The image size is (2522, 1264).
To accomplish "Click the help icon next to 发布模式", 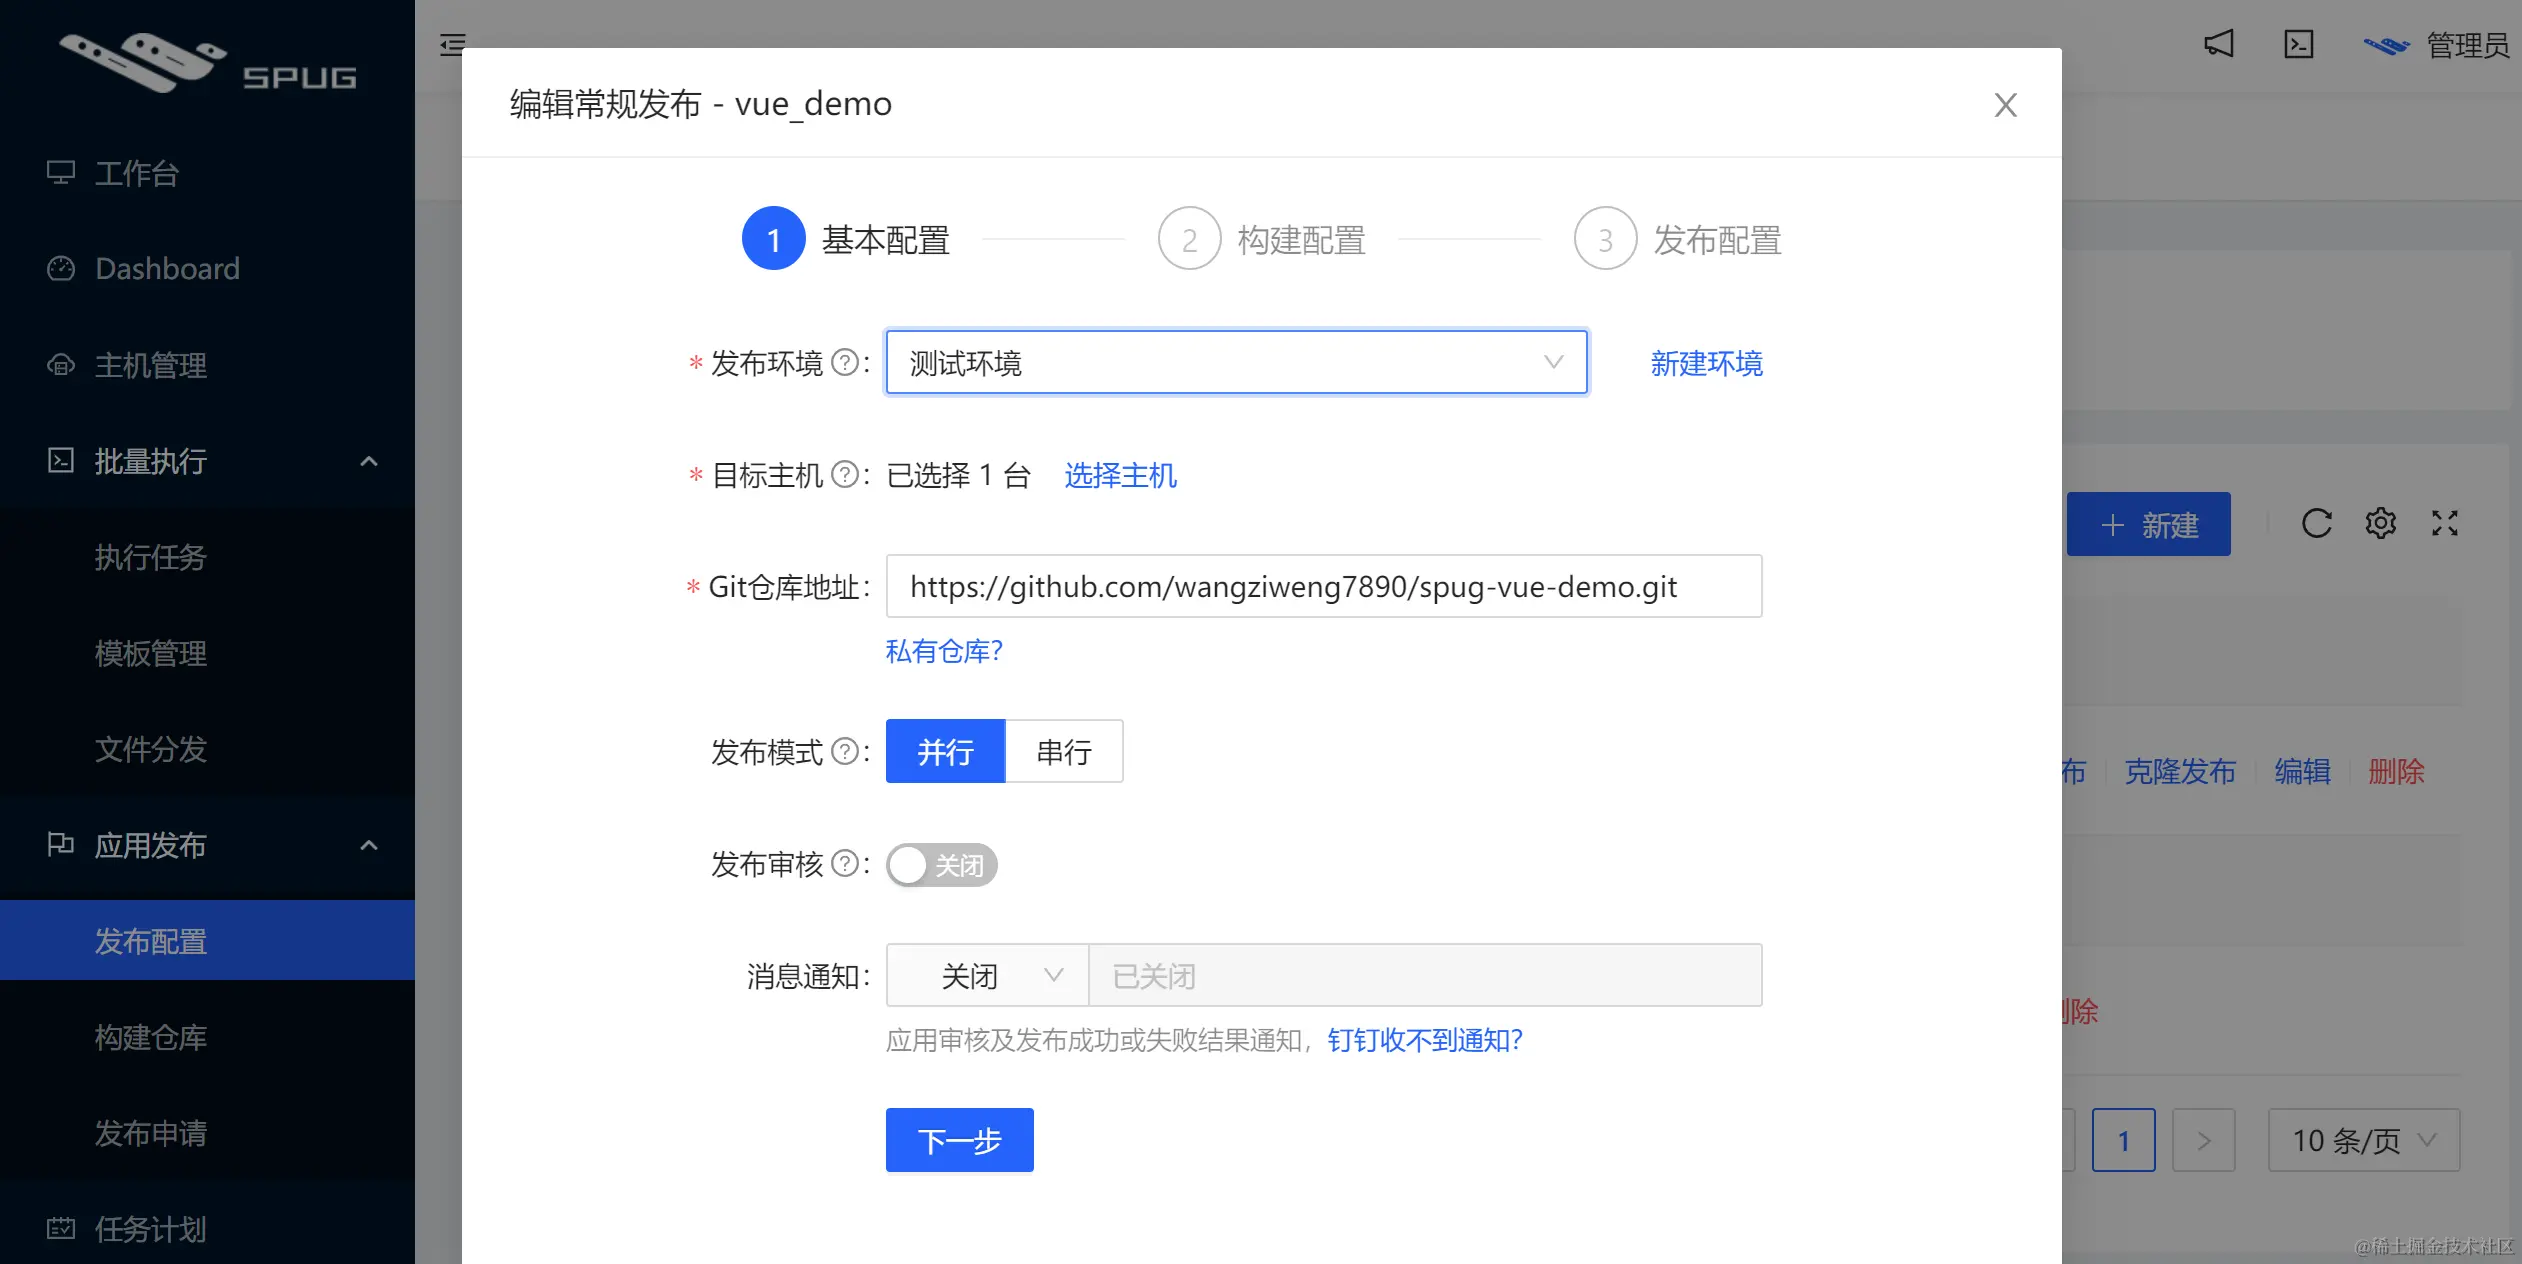I will click(845, 751).
